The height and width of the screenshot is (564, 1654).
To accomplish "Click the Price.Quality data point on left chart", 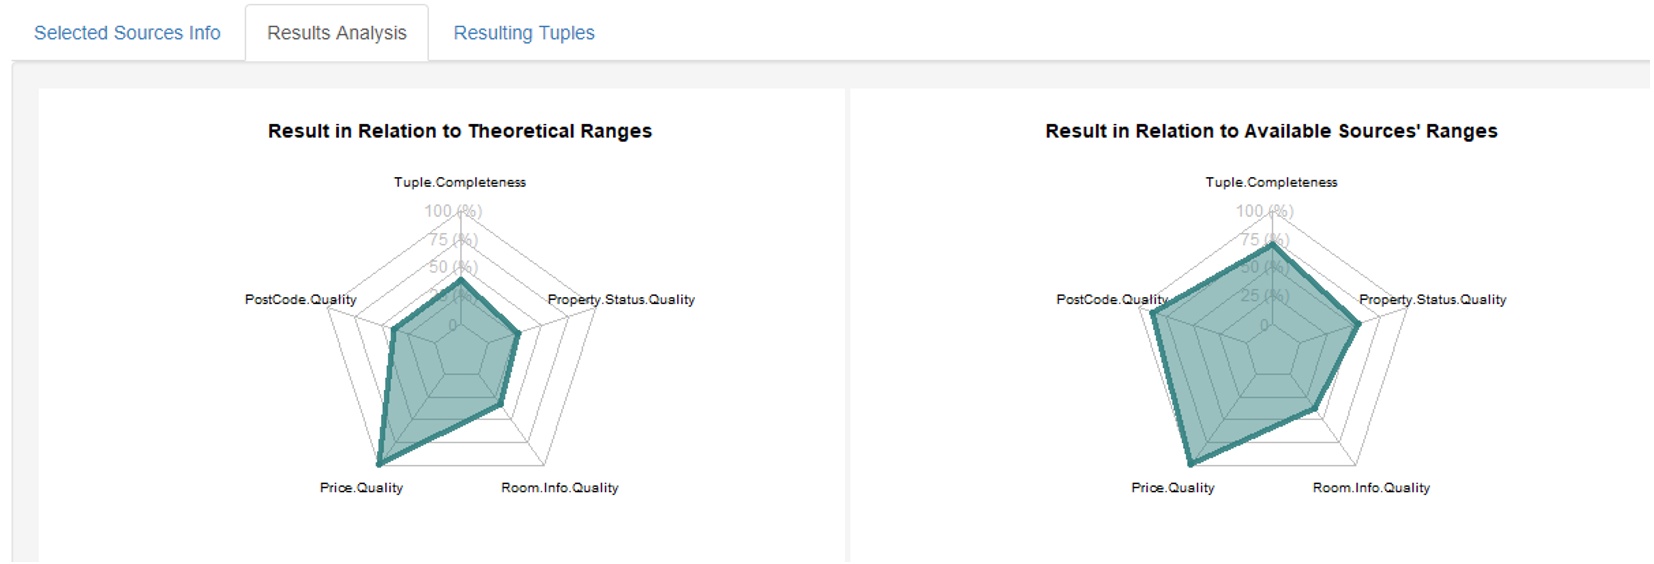I will coord(379,464).
